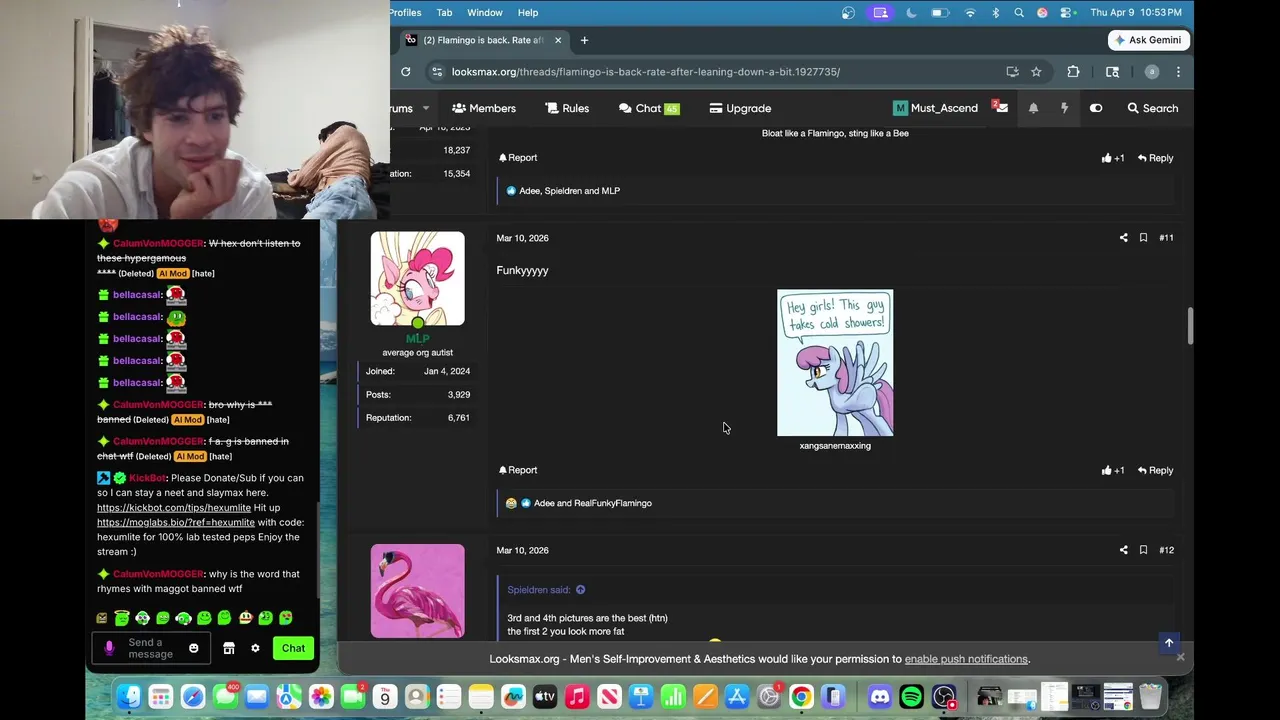Viewport: 1280px width, 720px height.
Task: Open the inbox envelope with red badge
Action: pyautogui.click(x=1001, y=107)
